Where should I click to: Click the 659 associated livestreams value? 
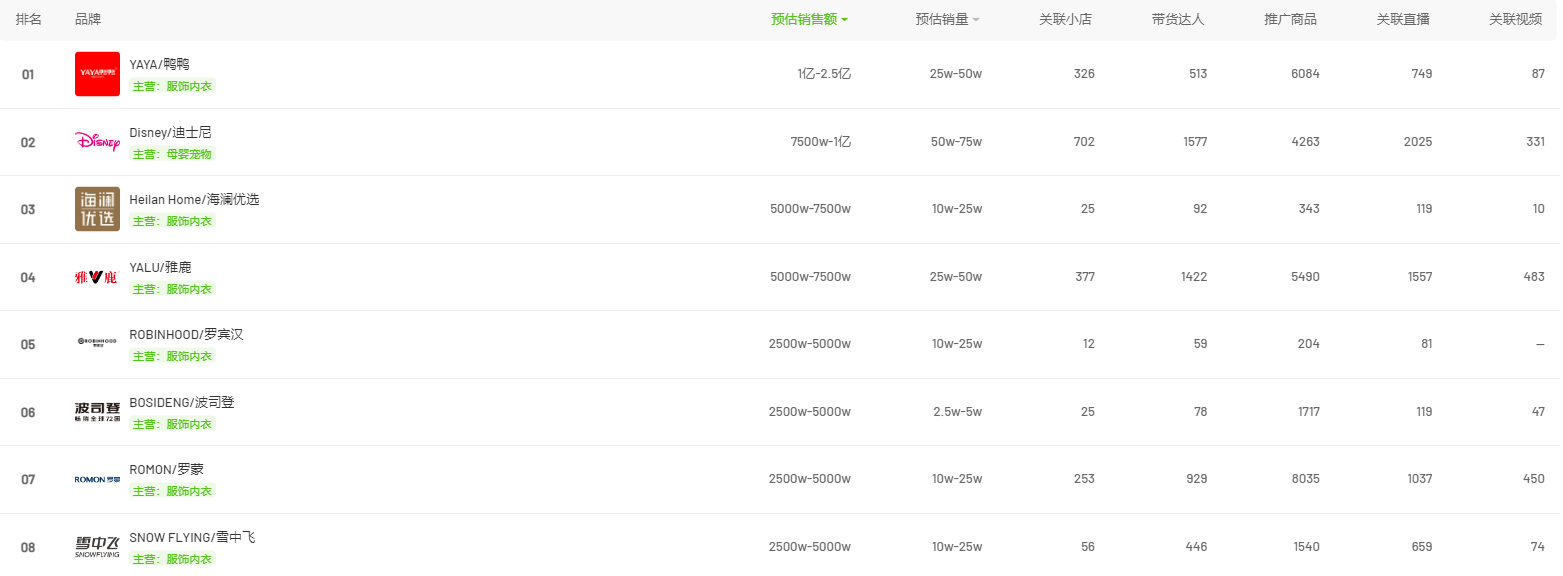tap(1421, 547)
